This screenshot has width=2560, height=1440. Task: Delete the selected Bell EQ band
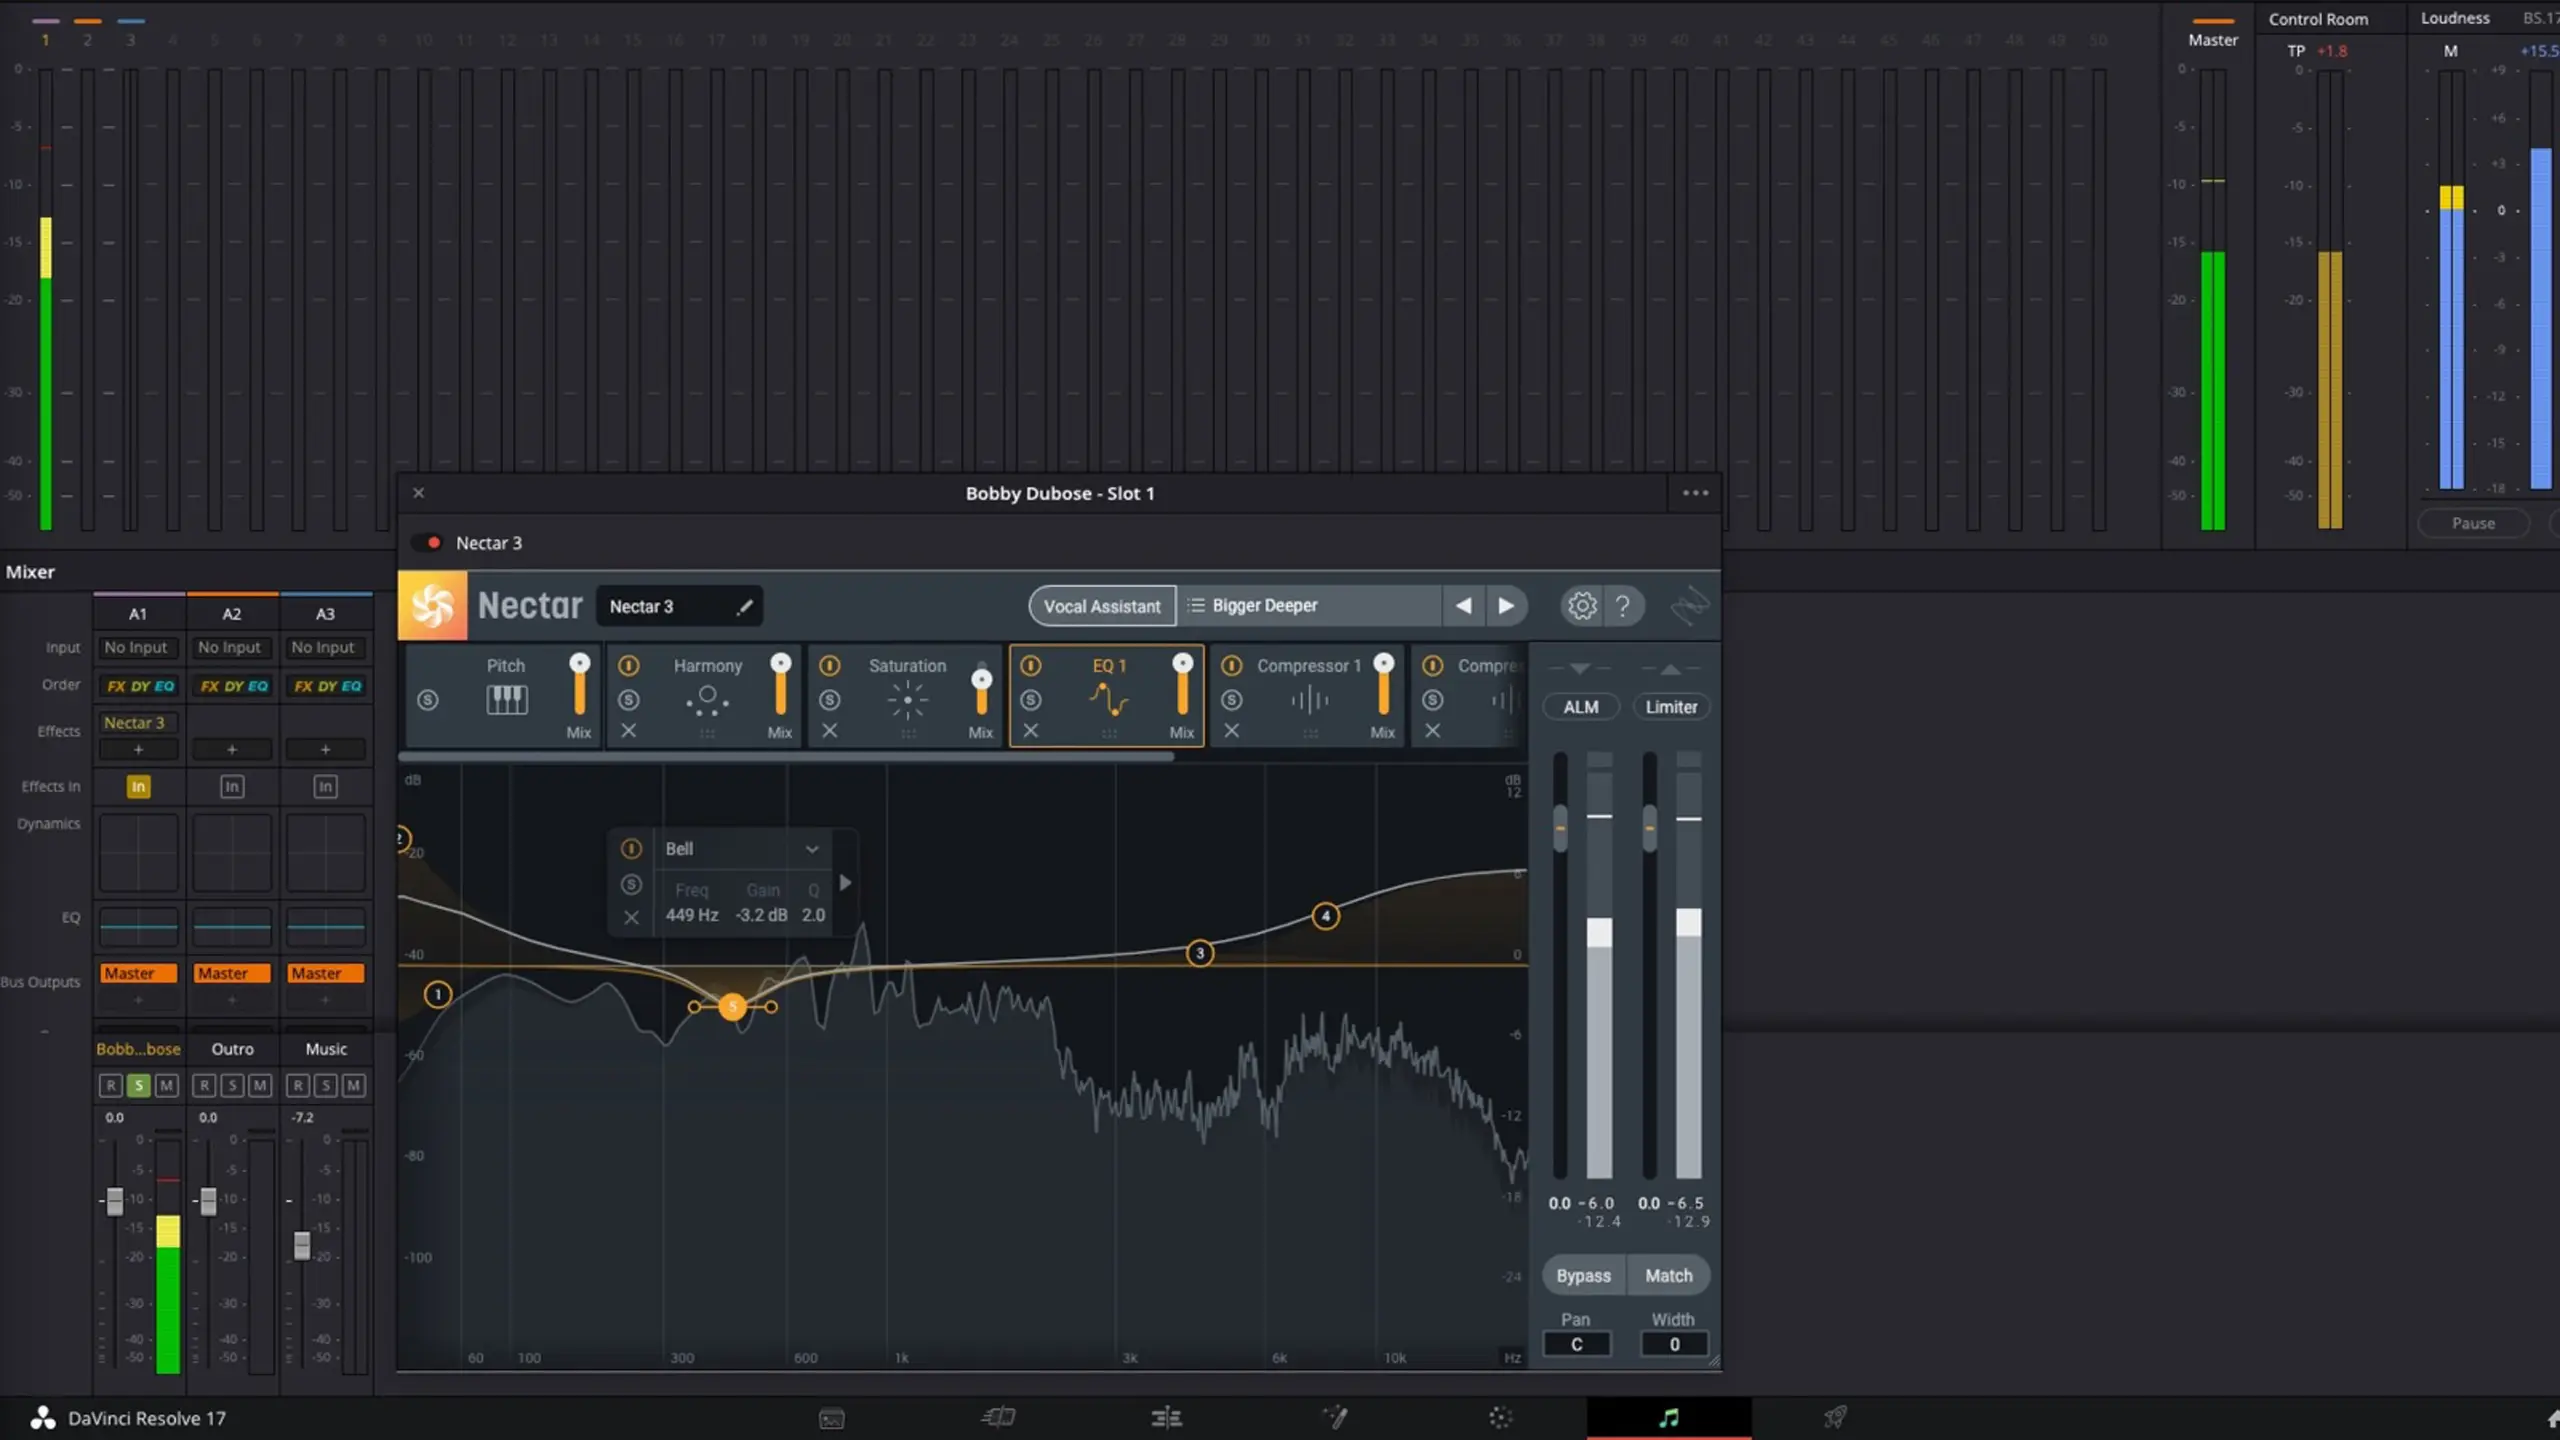[631, 917]
